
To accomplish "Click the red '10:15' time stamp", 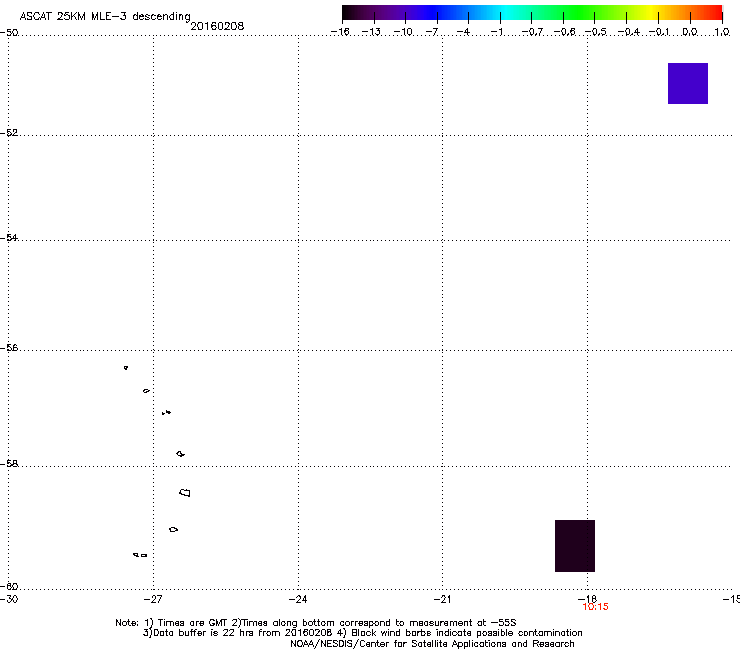I will pyautogui.click(x=596, y=607).
